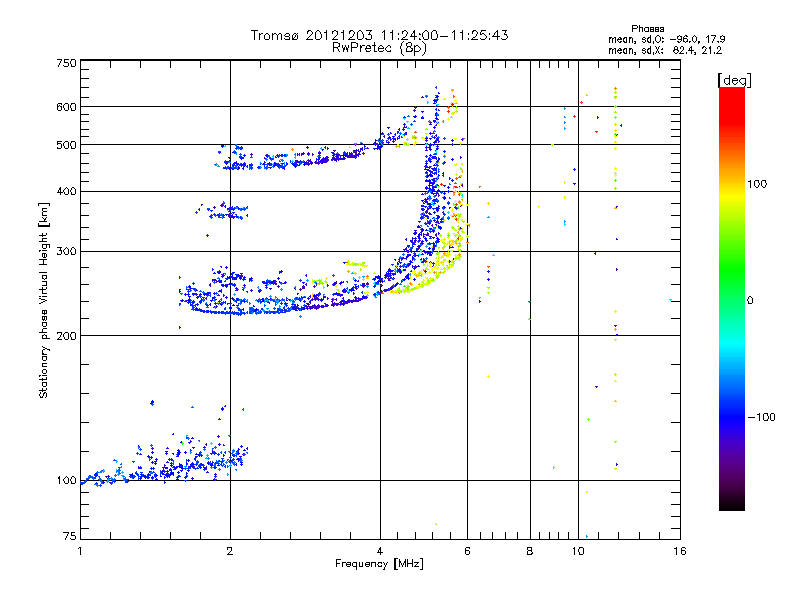Click the y-axis '100' tick label
This screenshot has height=600, width=800.
tap(66, 481)
